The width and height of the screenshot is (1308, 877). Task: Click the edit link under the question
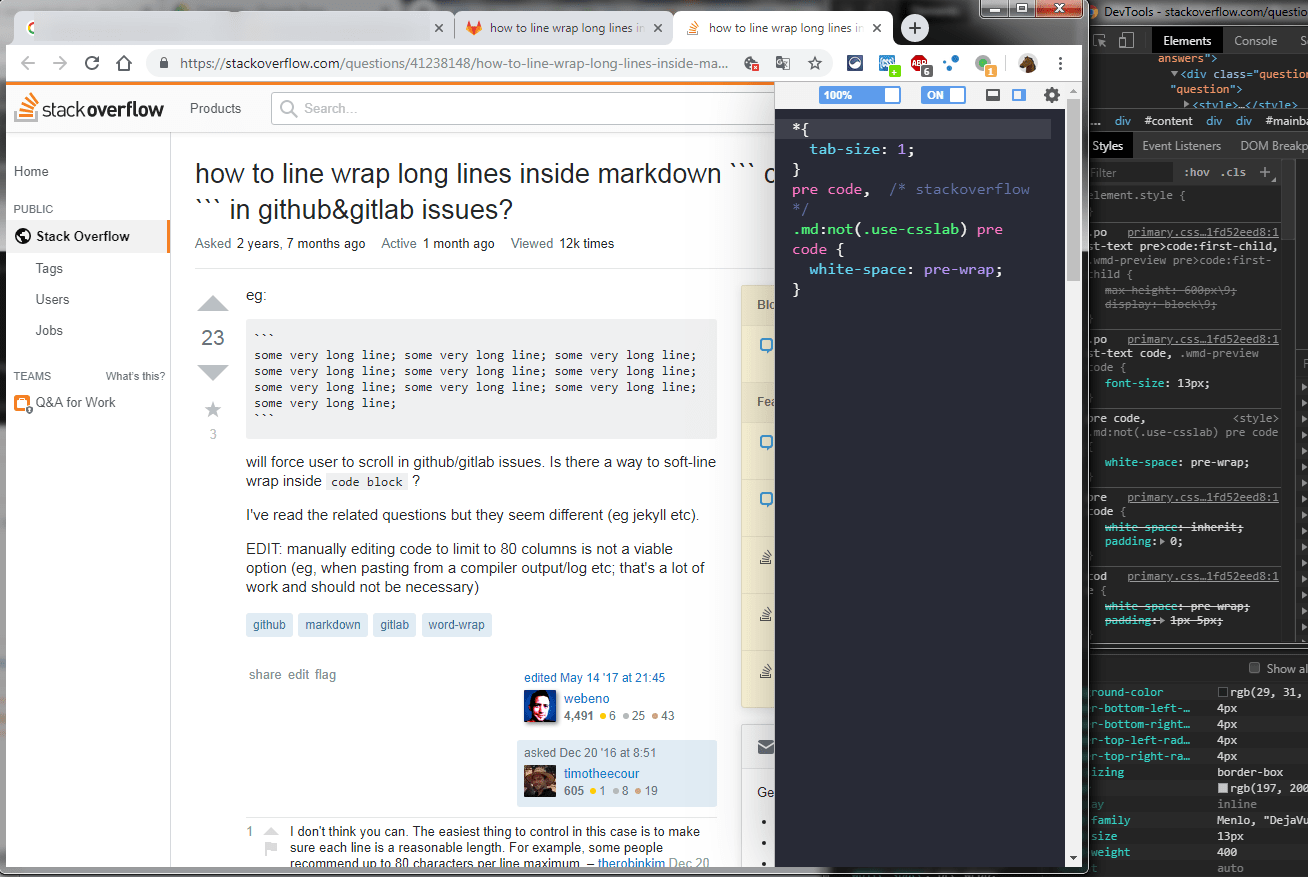(x=298, y=675)
